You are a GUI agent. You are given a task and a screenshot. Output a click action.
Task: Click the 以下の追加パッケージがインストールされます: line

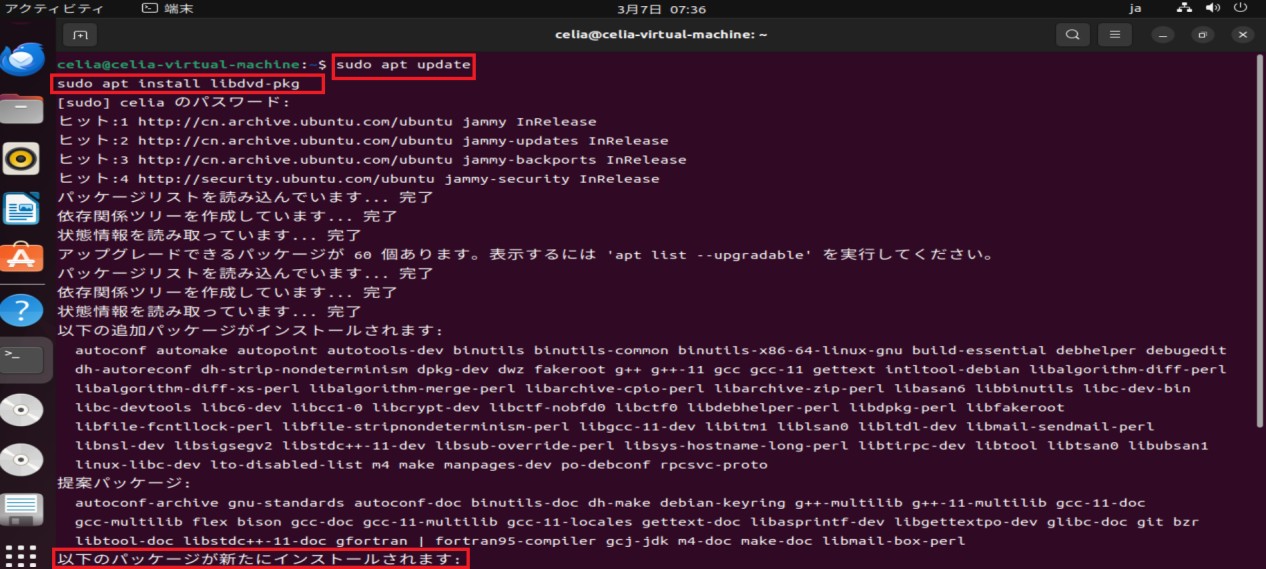coord(250,330)
